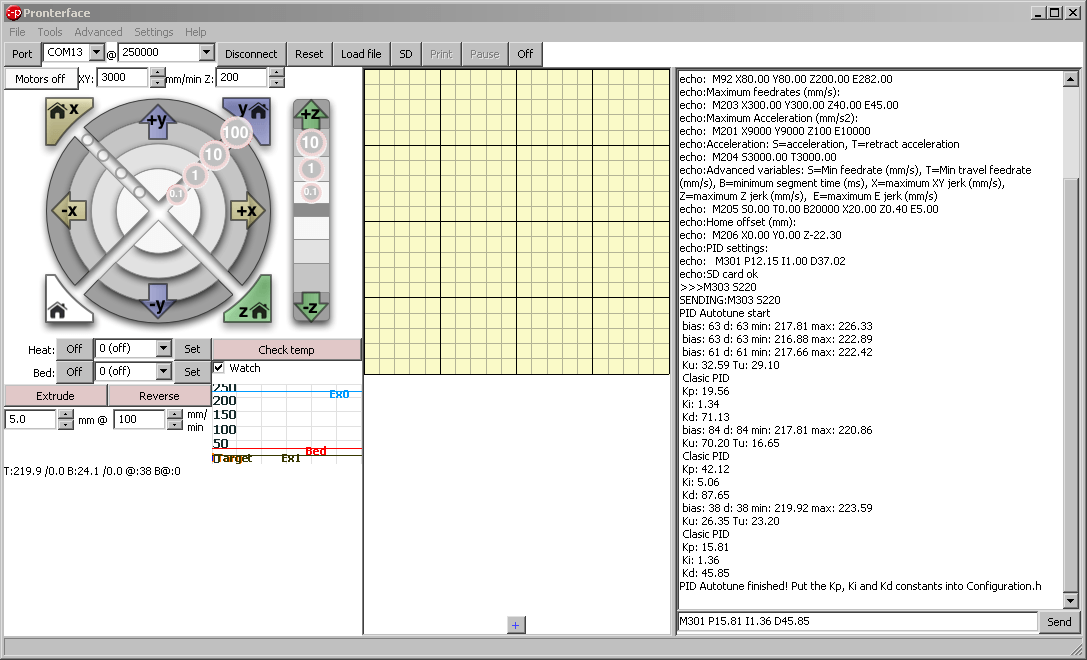Click inside the G-code command input field
The image size is (1087, 660).
click(x=855, y=621)
